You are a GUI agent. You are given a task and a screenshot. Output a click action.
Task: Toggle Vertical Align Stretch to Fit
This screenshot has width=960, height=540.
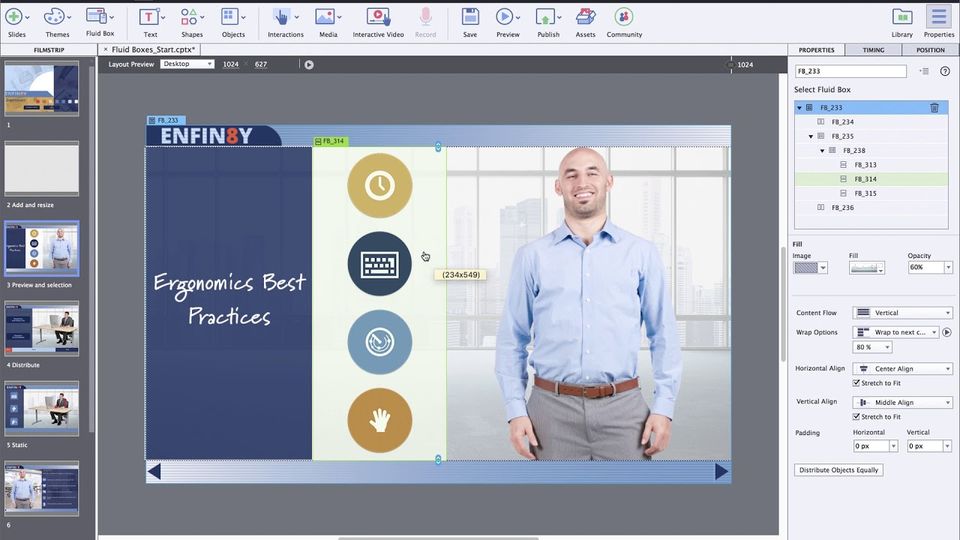[x=857, y=416]
